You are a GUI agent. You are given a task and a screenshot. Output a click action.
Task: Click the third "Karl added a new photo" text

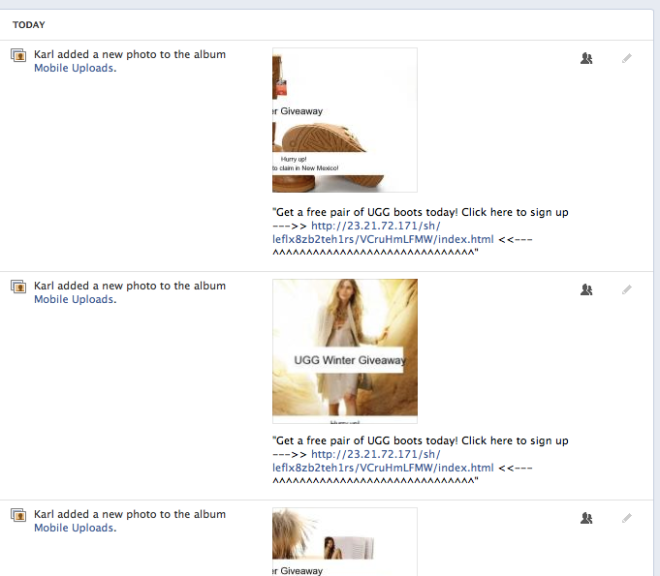point(130,515)
